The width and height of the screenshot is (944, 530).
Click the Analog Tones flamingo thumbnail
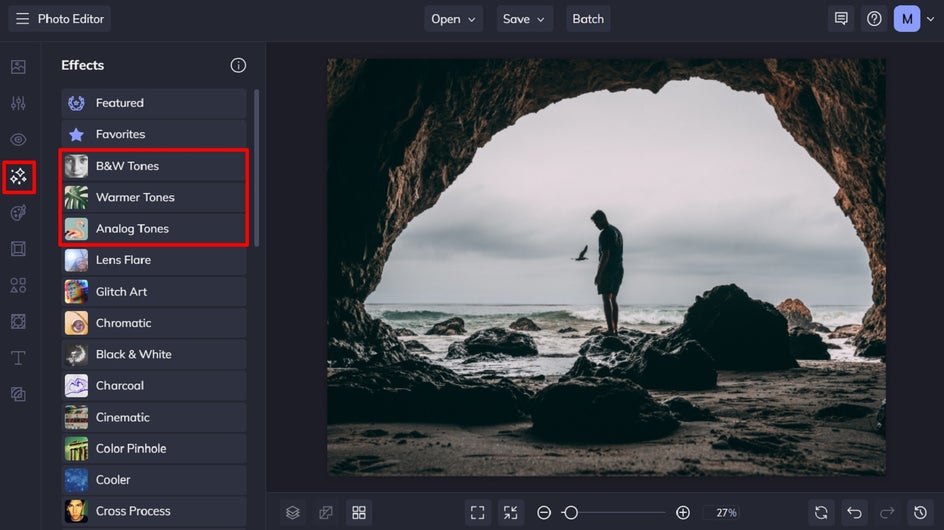(76, 228)
